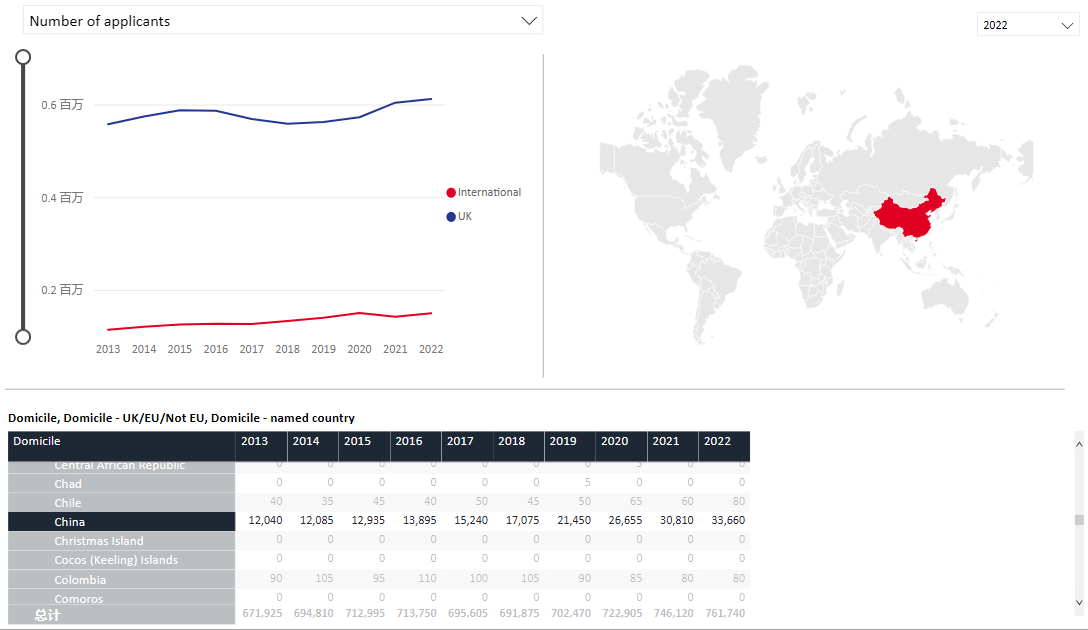Select the Cocos (Keeling) Islands row
Viewport: 1088px width, 630px height.
[379, 560]
